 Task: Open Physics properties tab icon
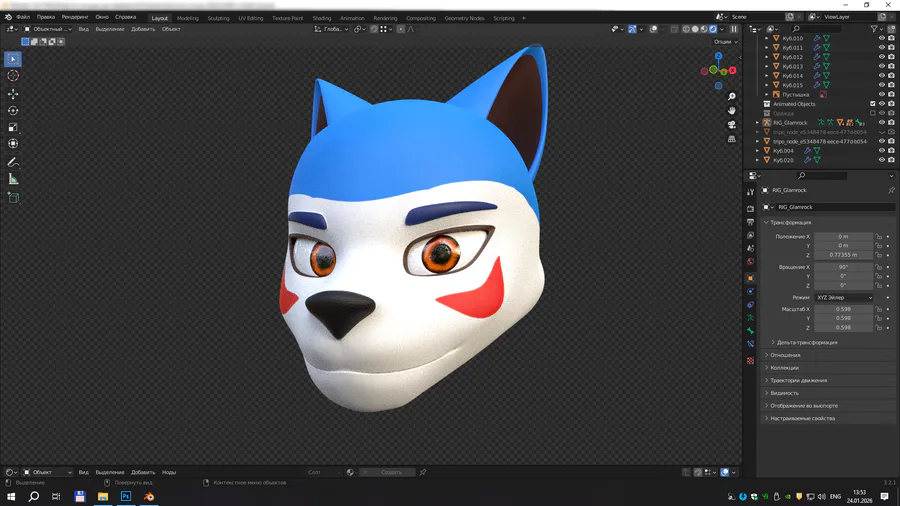point(750,291)
